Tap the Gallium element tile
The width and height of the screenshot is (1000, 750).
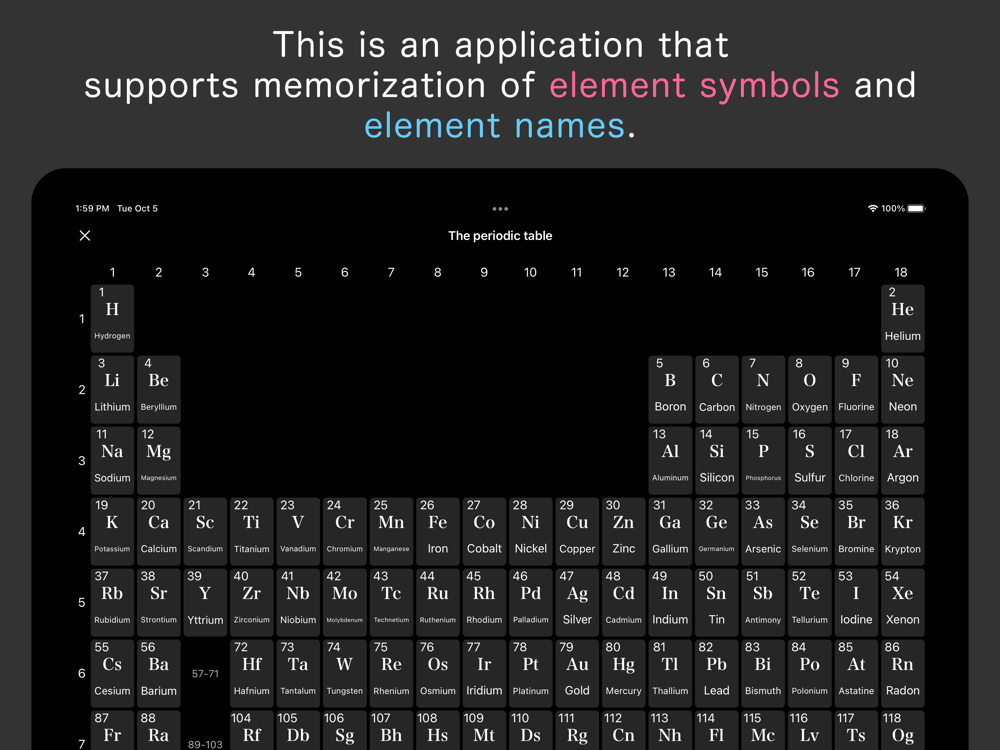click(670, 532)
